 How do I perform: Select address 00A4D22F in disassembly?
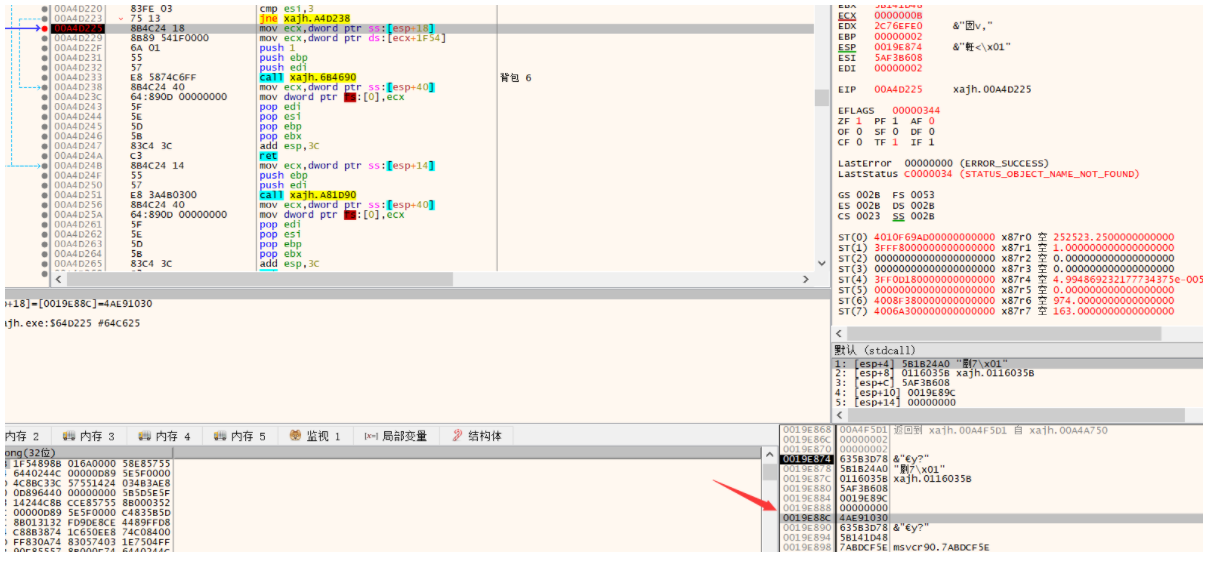(x=78, y=48)
